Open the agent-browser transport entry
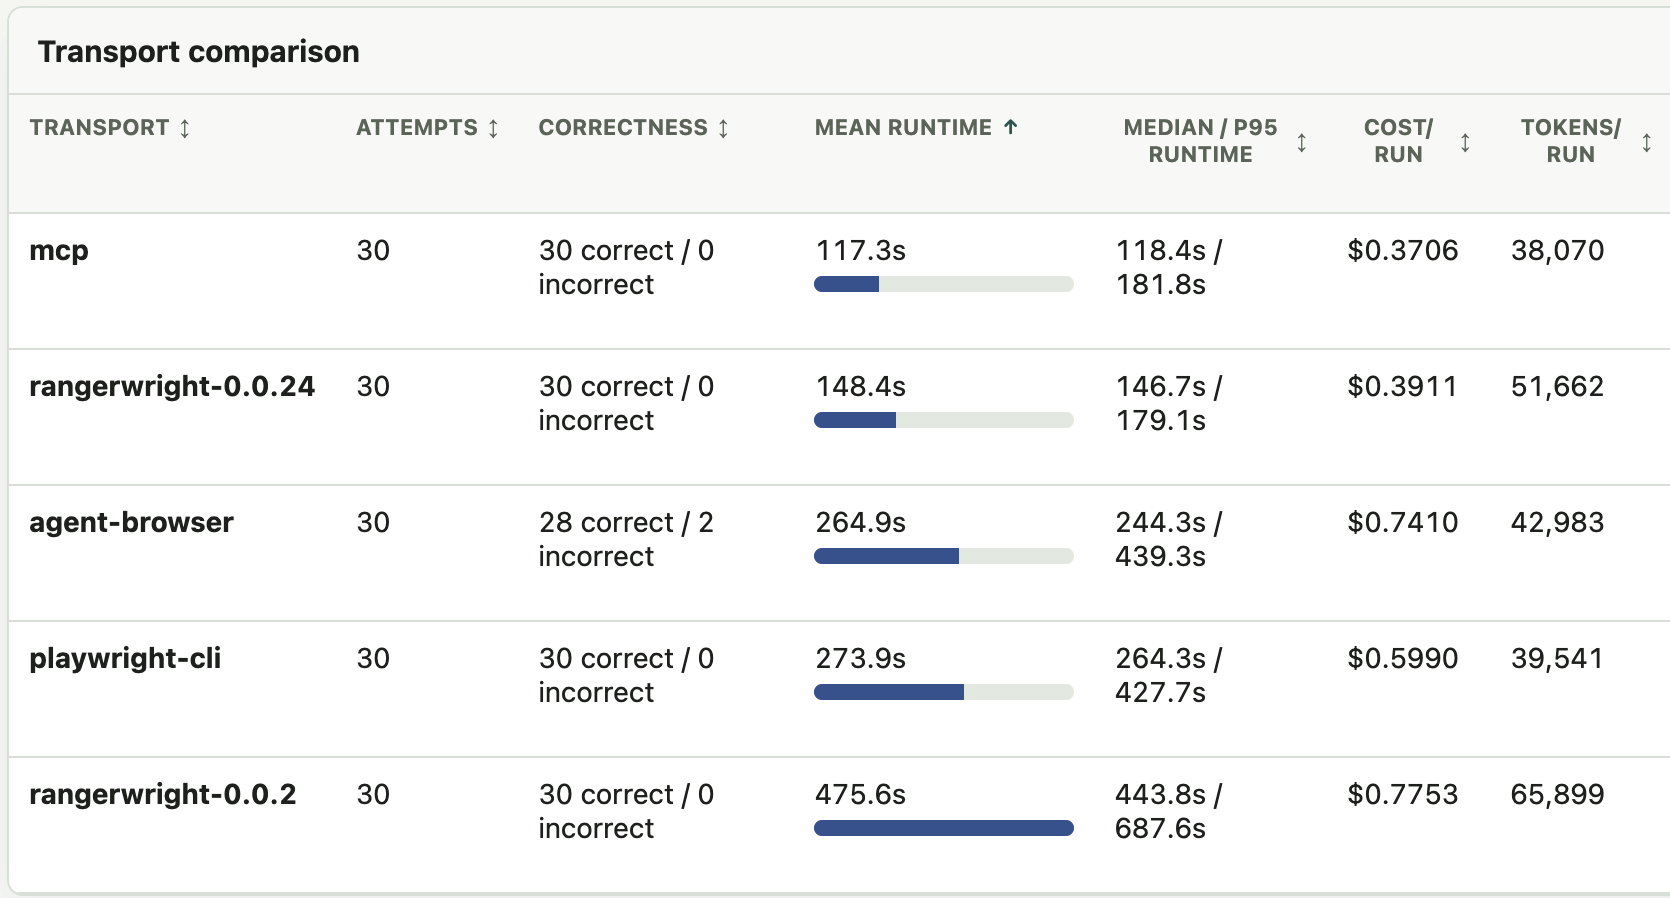The height and width of the screenshot is (898, 1670). (131, 522)
